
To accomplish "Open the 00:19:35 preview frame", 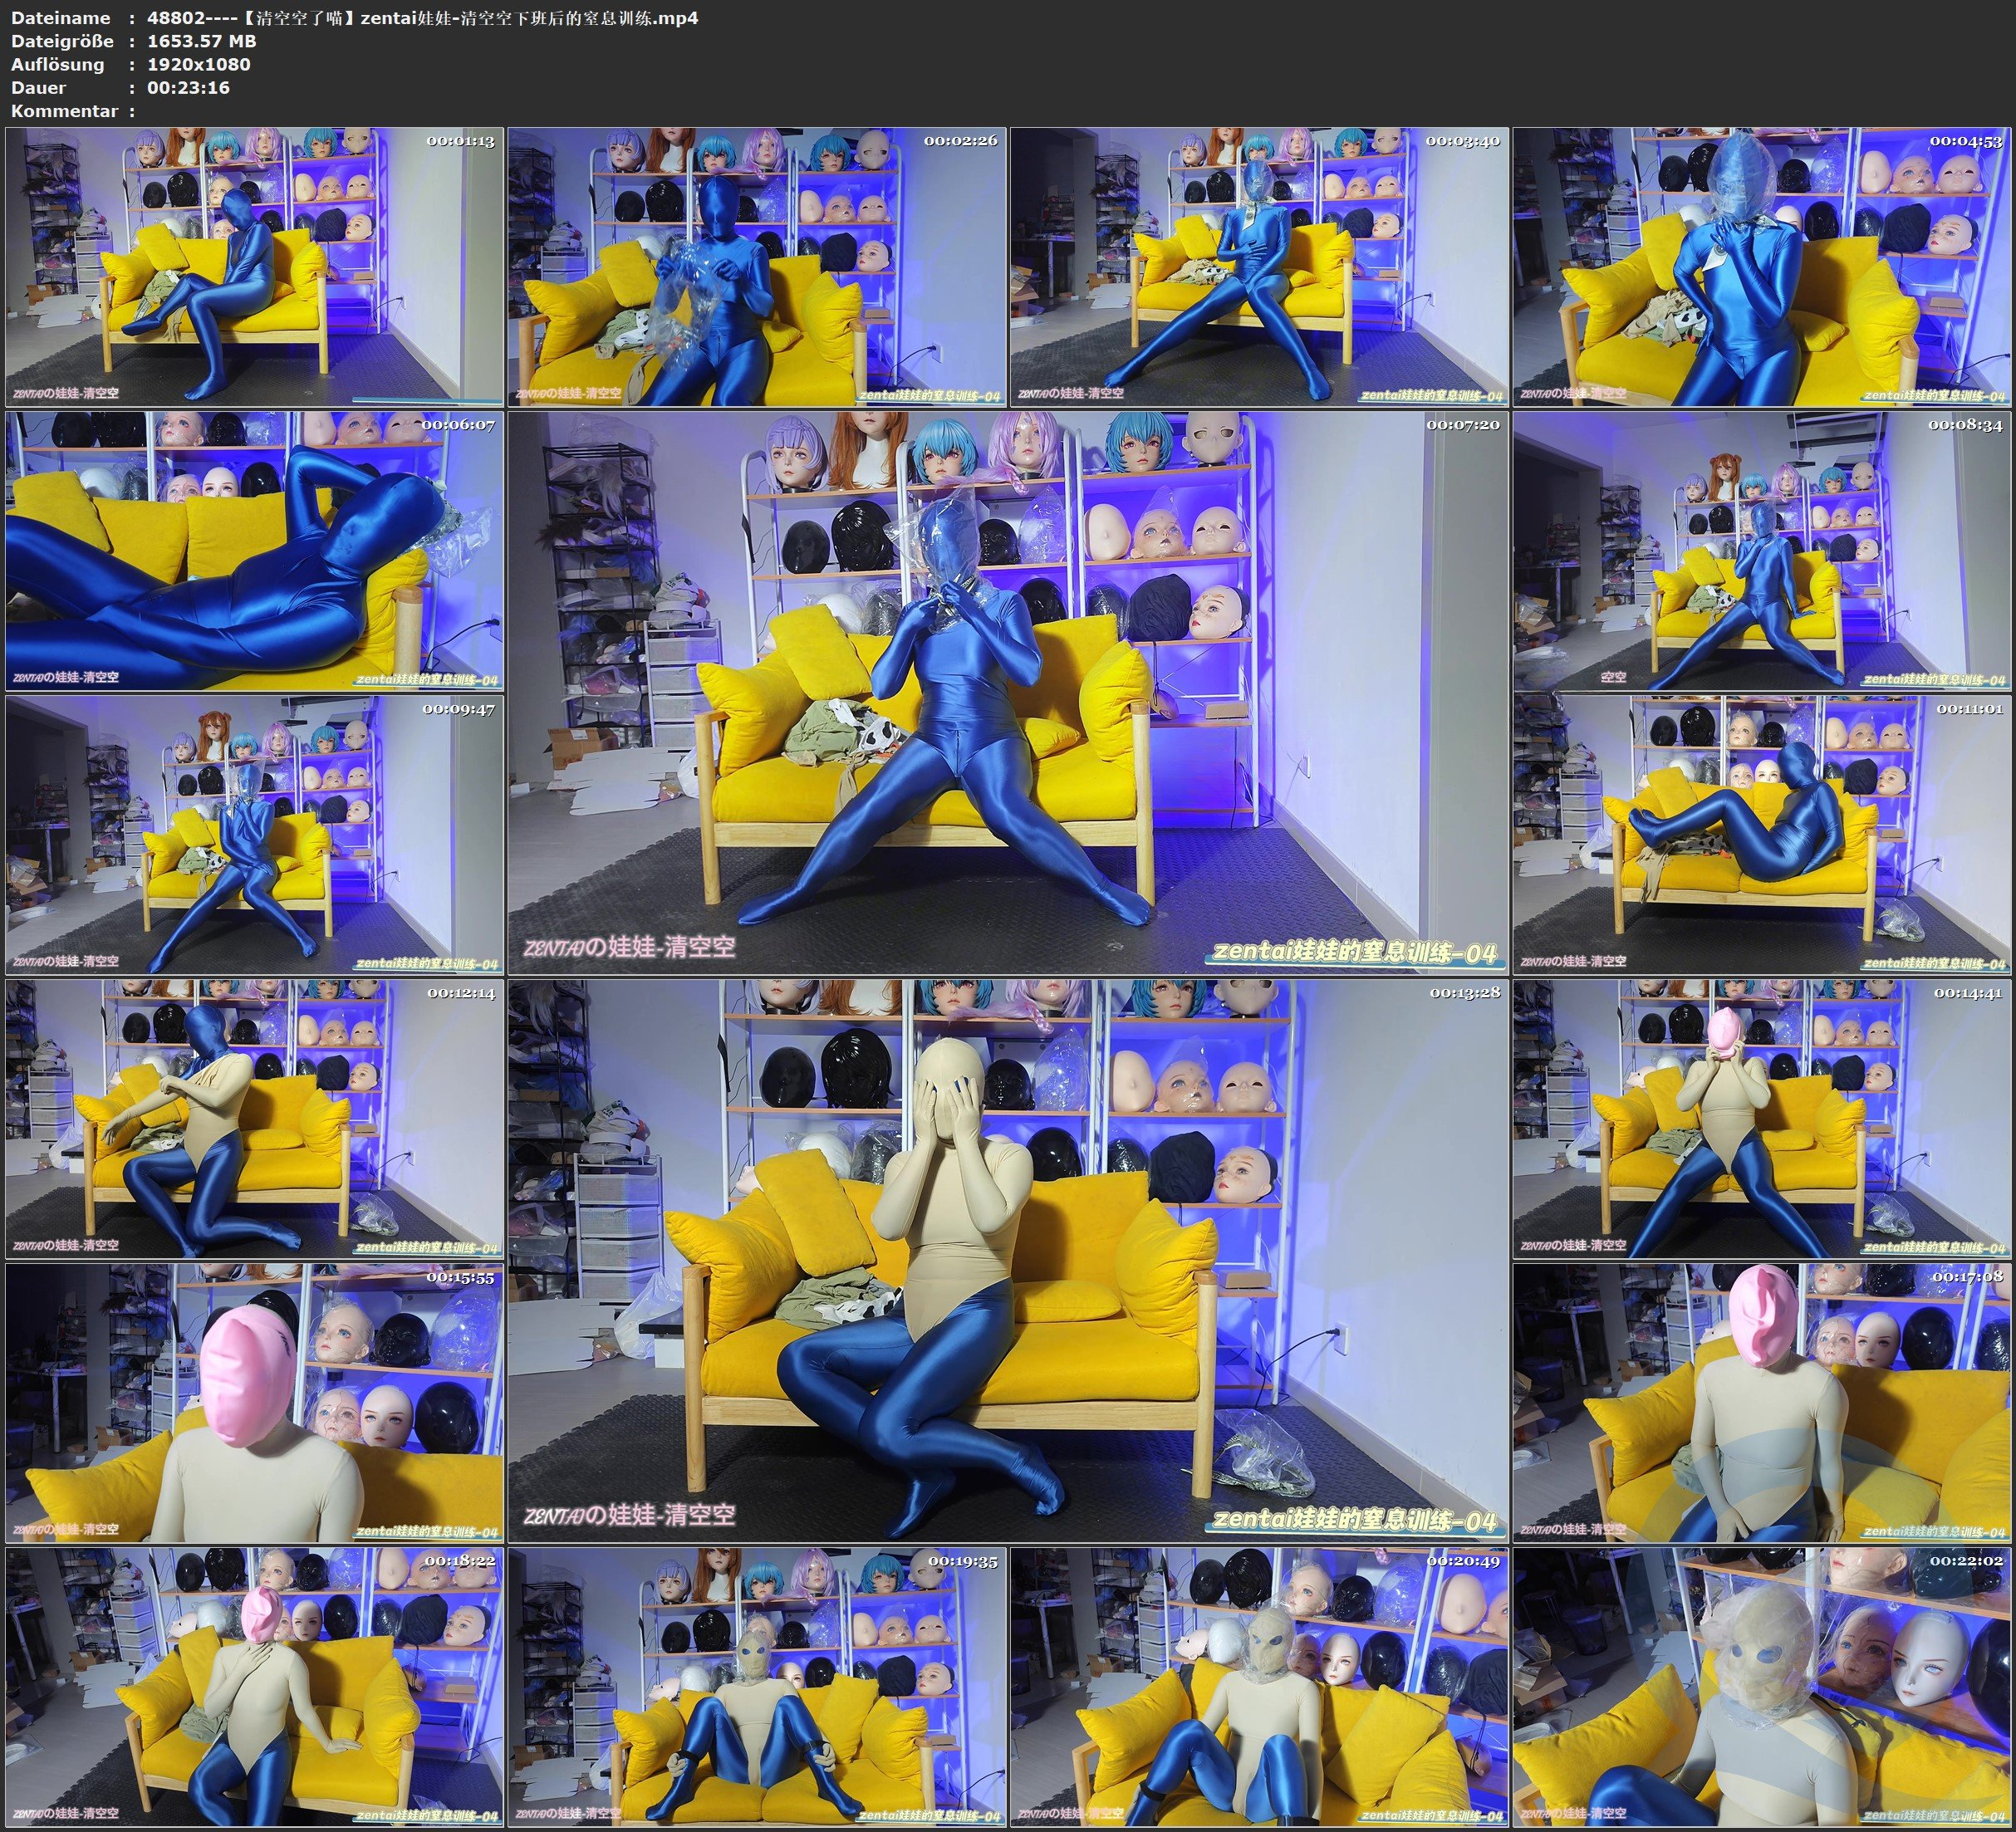I will (x=757, y=1686).
